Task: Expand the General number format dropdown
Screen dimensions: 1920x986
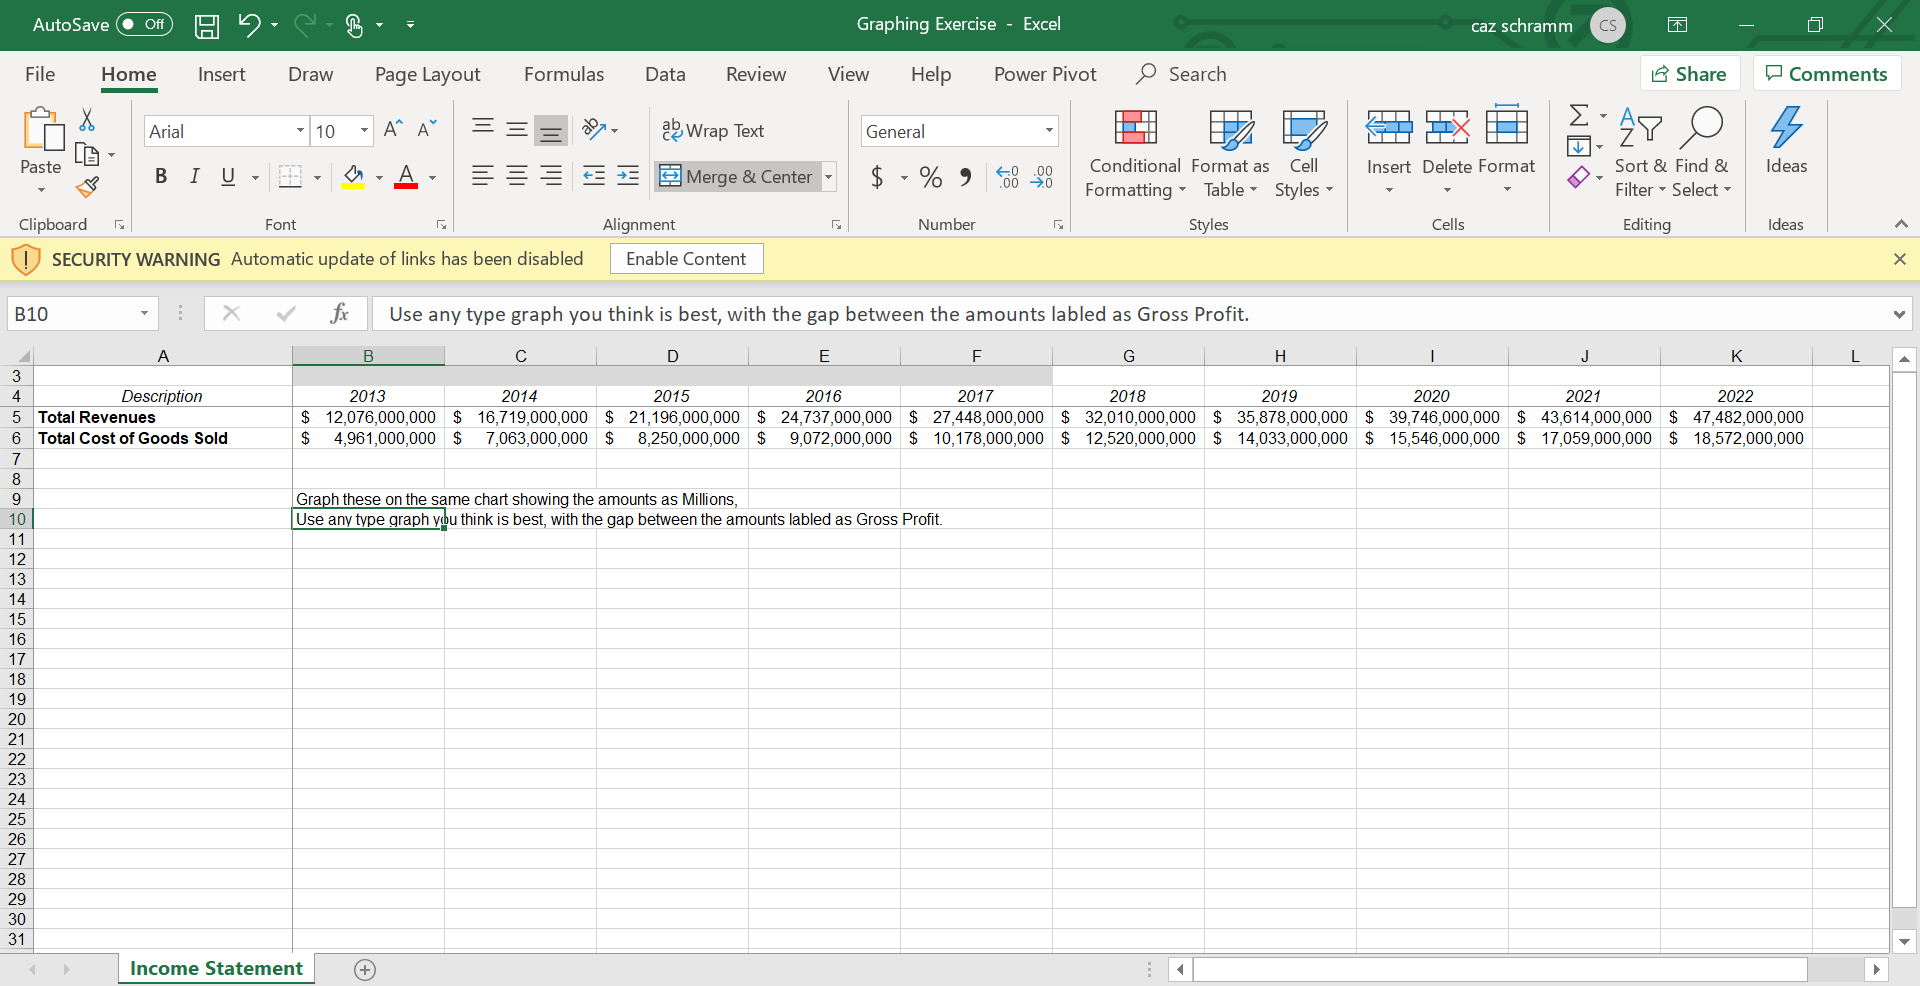Action: point(1048,131)
